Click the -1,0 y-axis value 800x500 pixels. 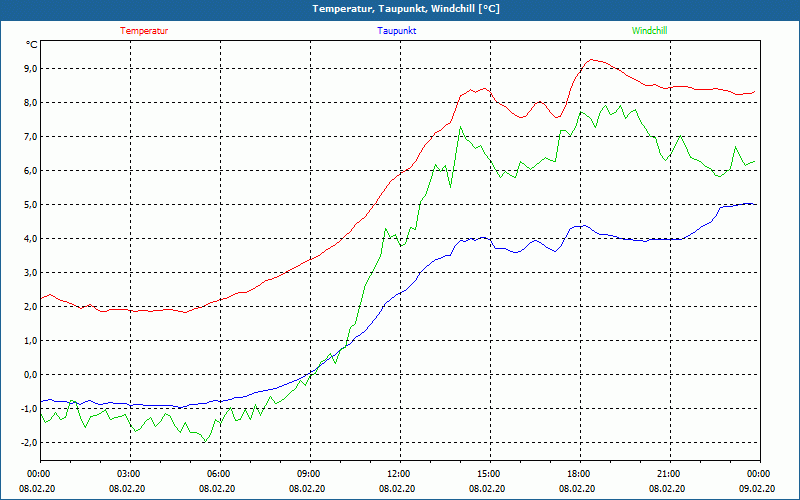[29, 409]
